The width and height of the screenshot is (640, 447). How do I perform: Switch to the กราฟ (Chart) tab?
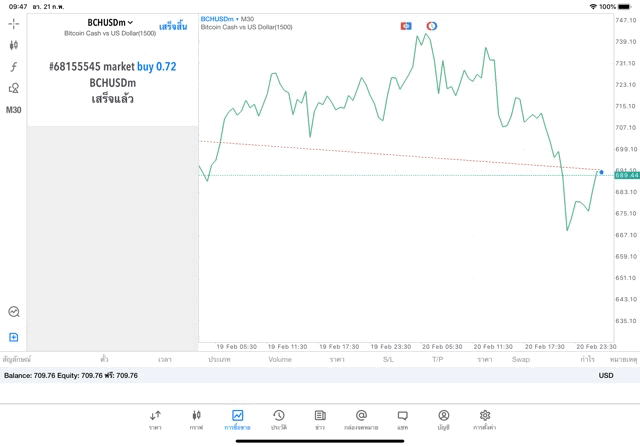(x=196, y=419)
